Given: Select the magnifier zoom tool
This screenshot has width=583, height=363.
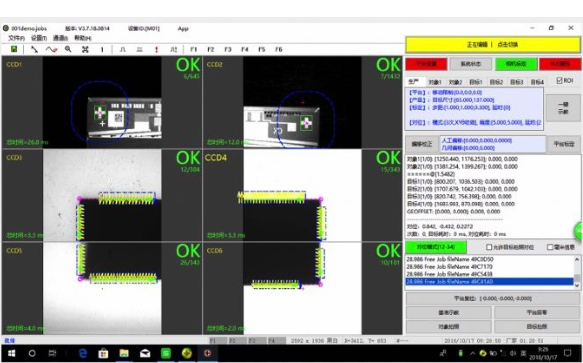Looking at the screenshot, I should point(68,49).
